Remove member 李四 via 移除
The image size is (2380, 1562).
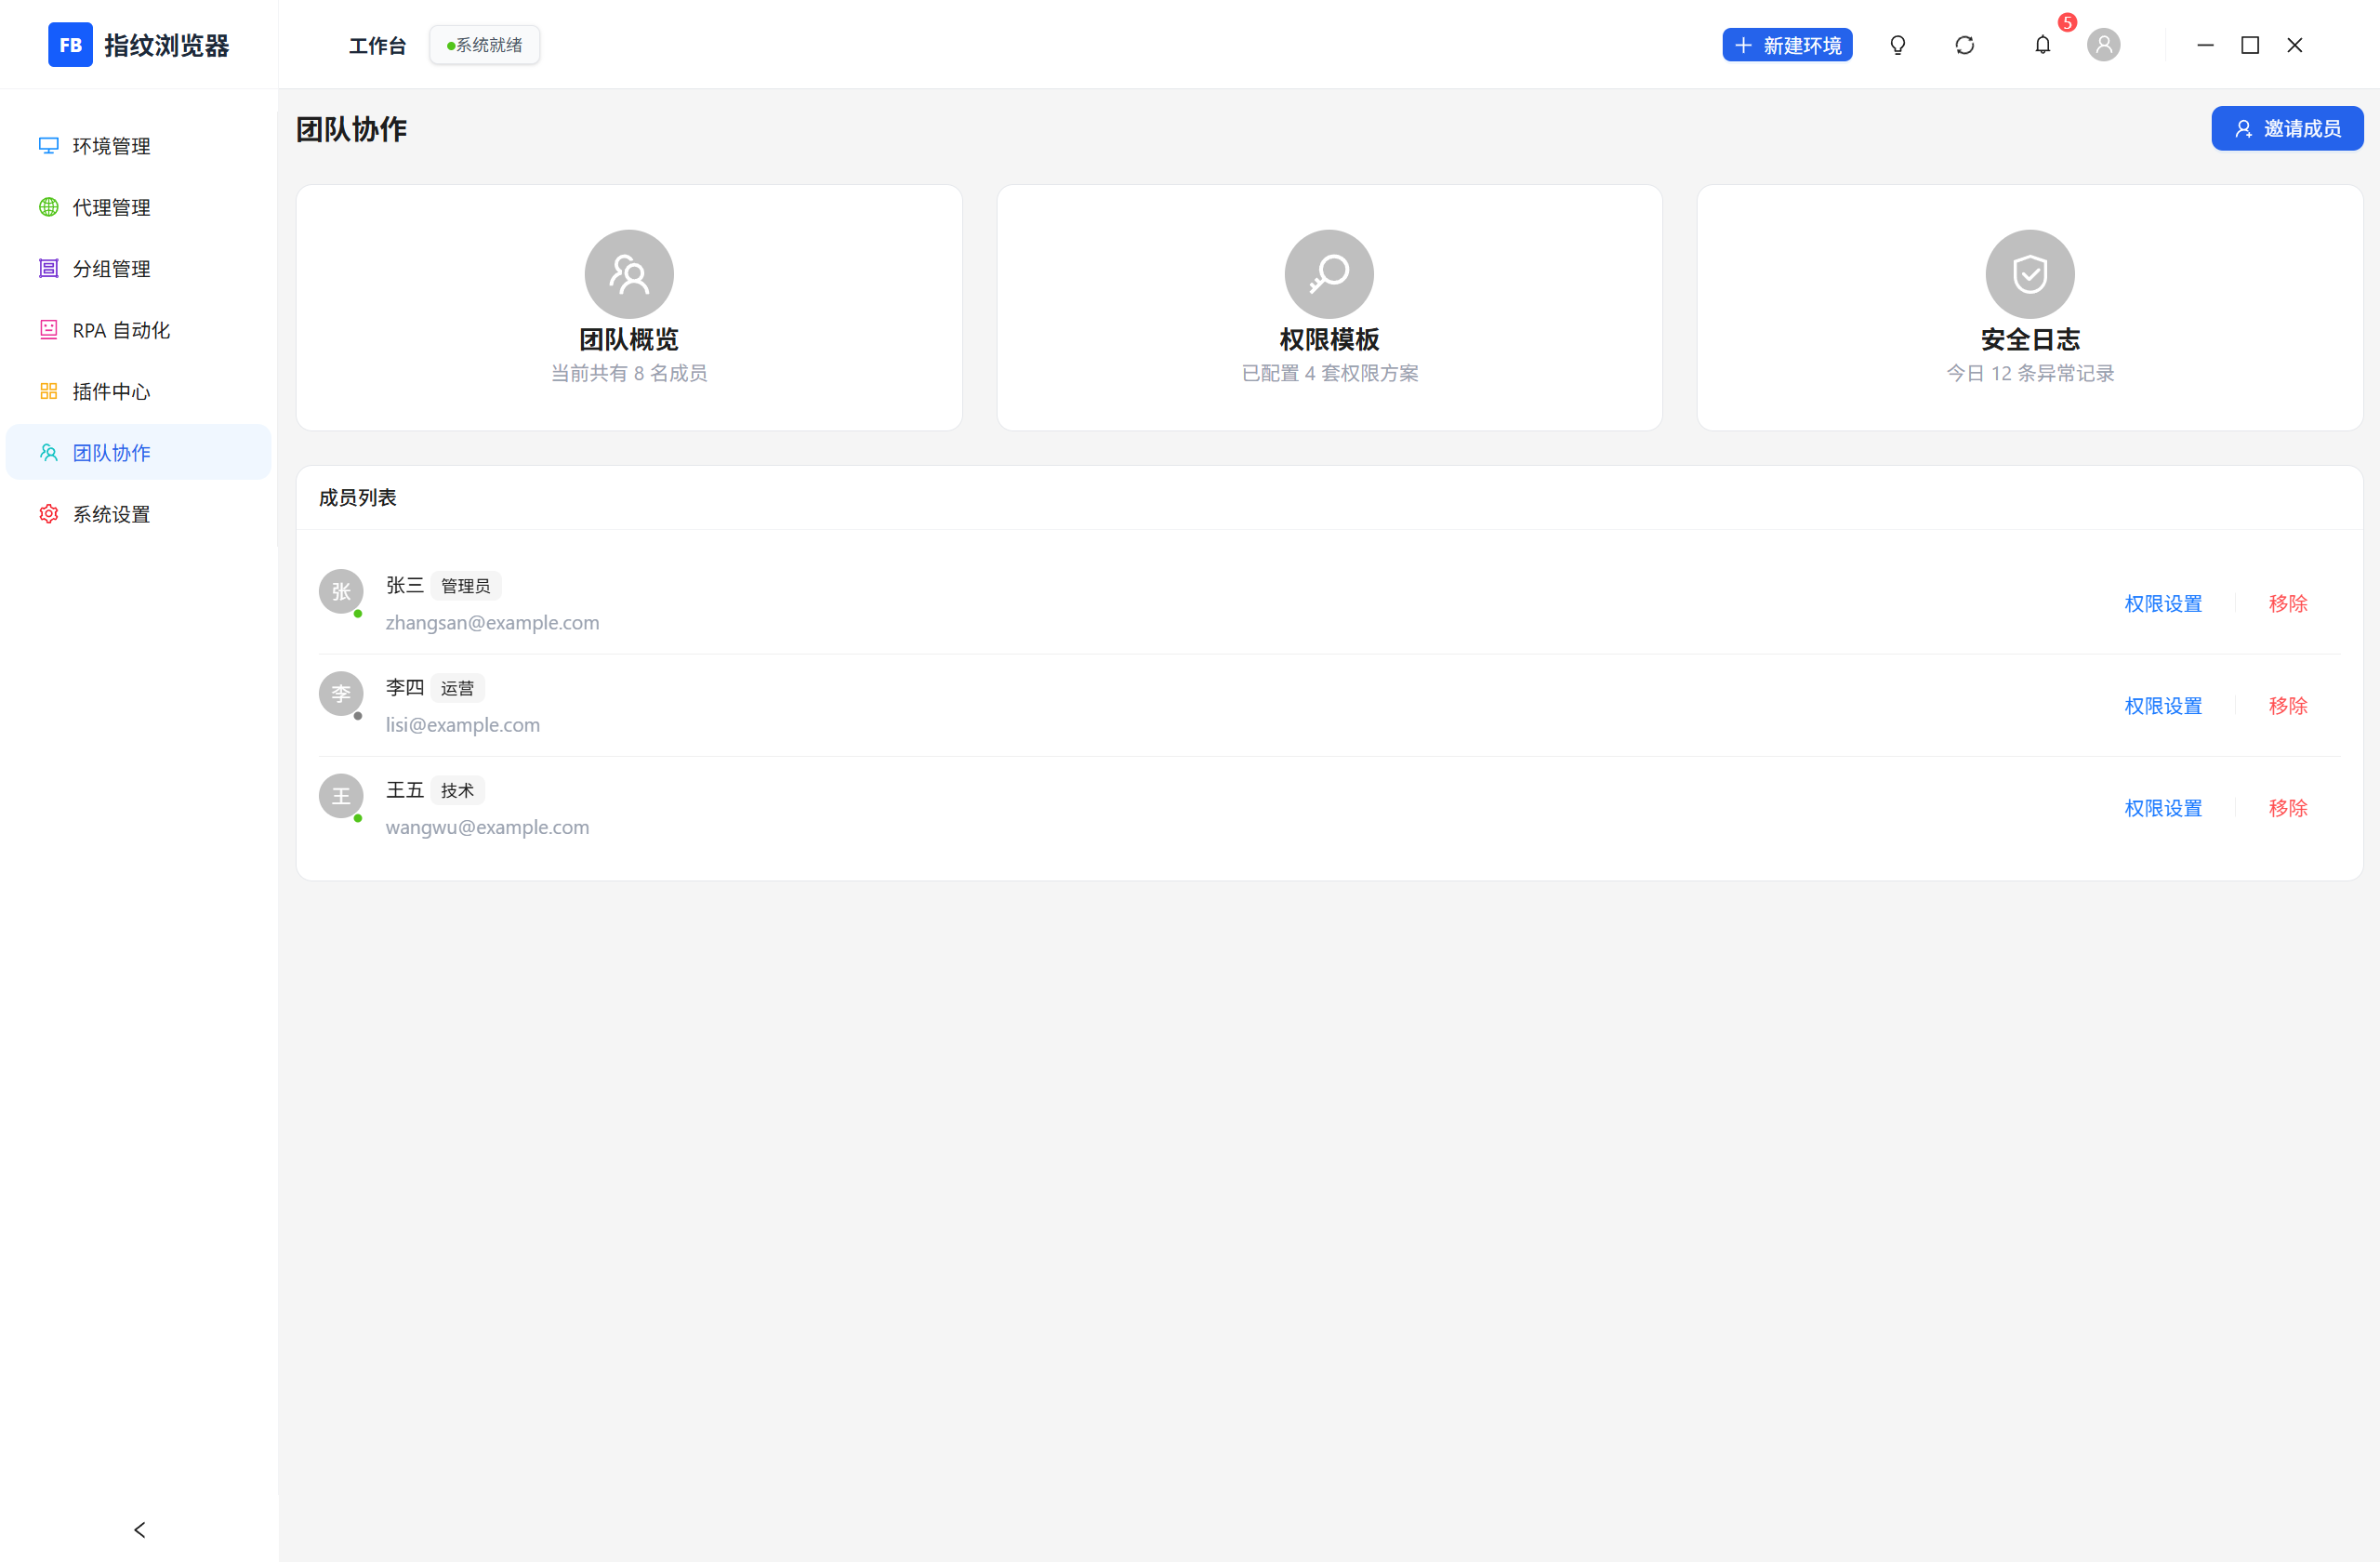pos(2288,705)
